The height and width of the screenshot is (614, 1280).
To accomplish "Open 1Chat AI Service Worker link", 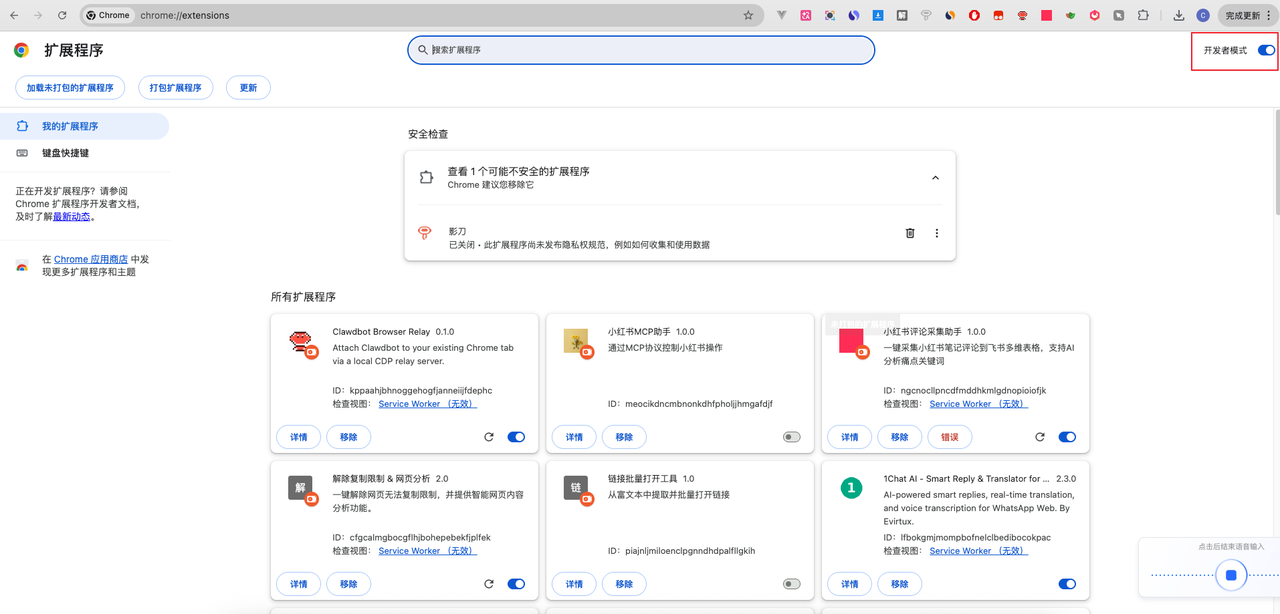I will pyautogui.click(x=979, y=551).
